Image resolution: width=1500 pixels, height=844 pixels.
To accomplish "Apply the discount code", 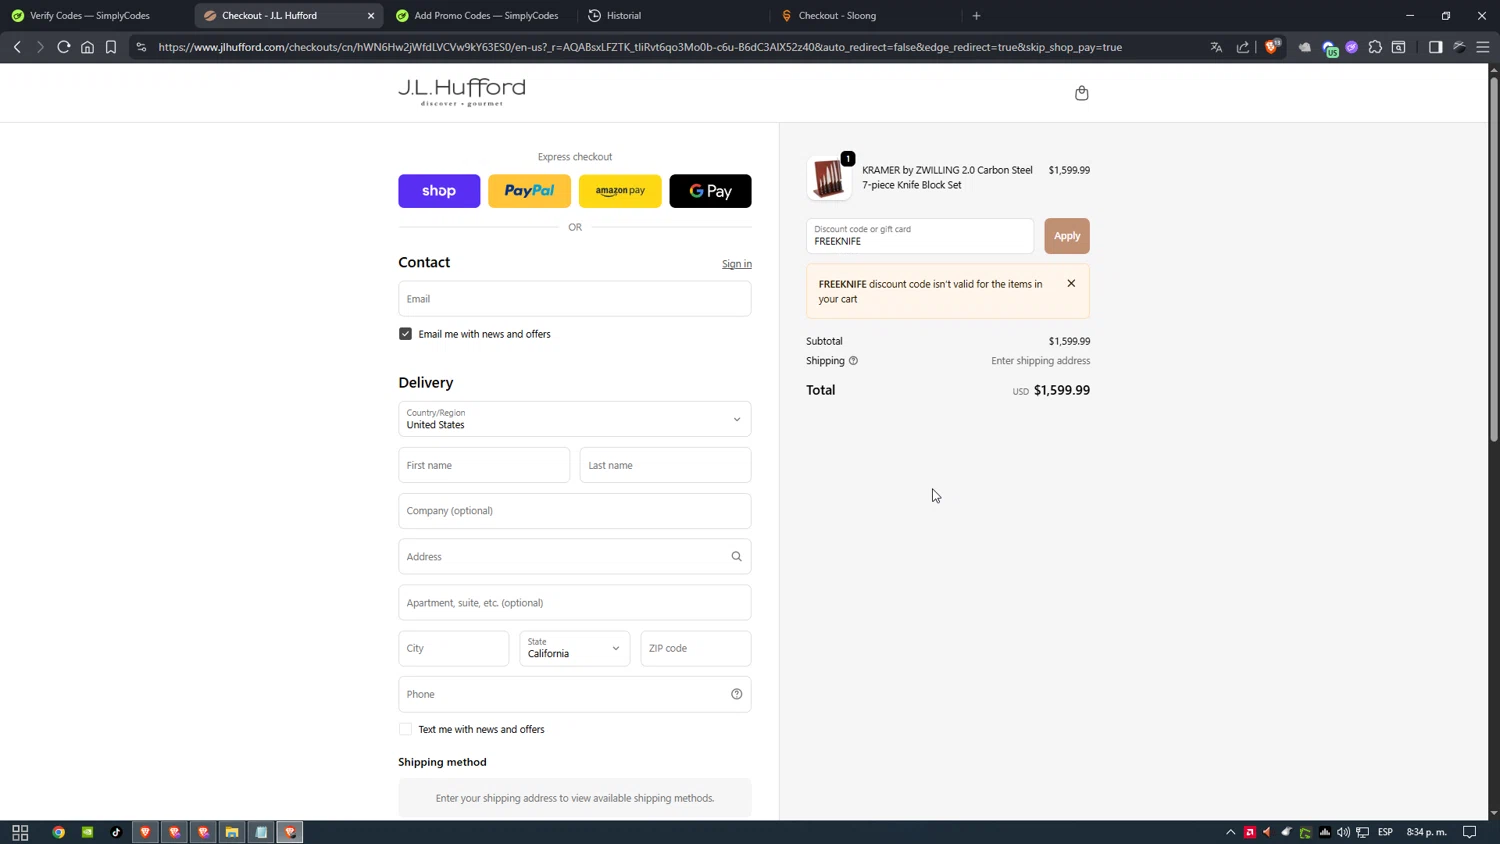I will pos(1067,236).
